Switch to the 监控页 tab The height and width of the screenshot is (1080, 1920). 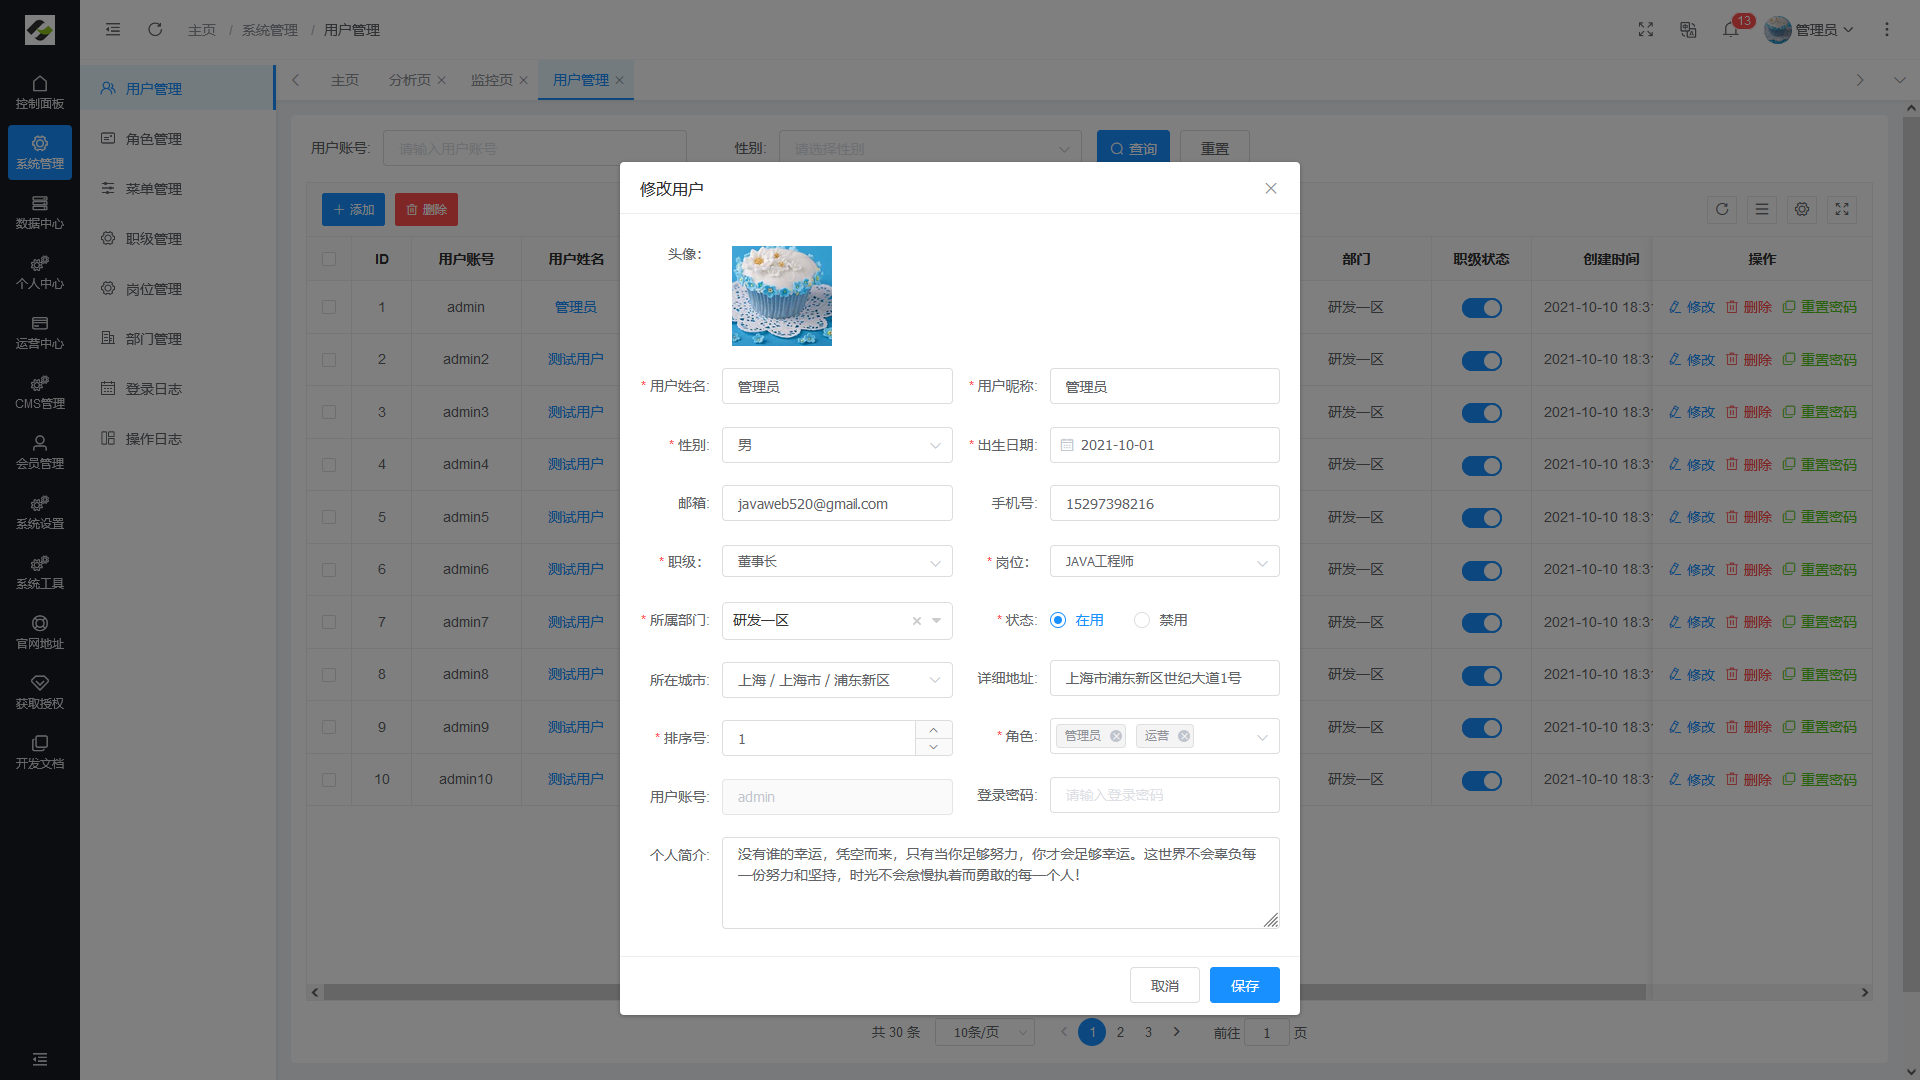pos(491,80)
